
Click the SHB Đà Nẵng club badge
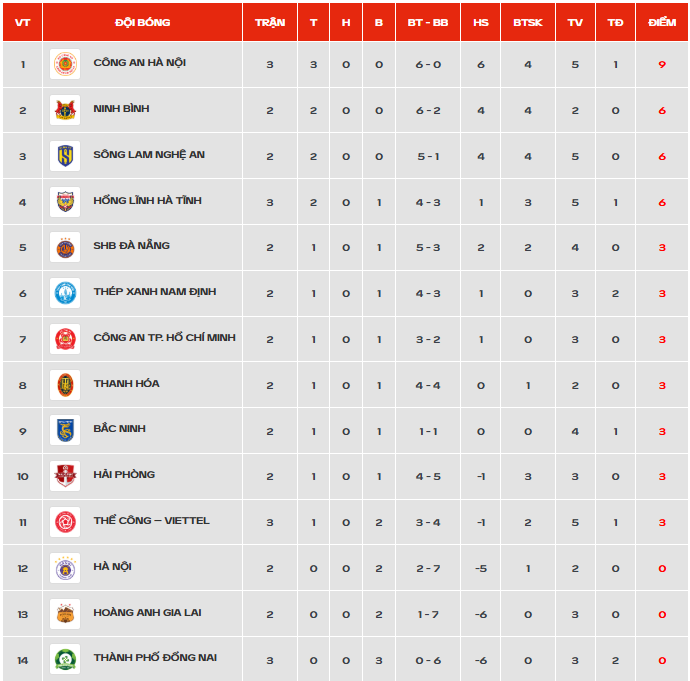65,247
